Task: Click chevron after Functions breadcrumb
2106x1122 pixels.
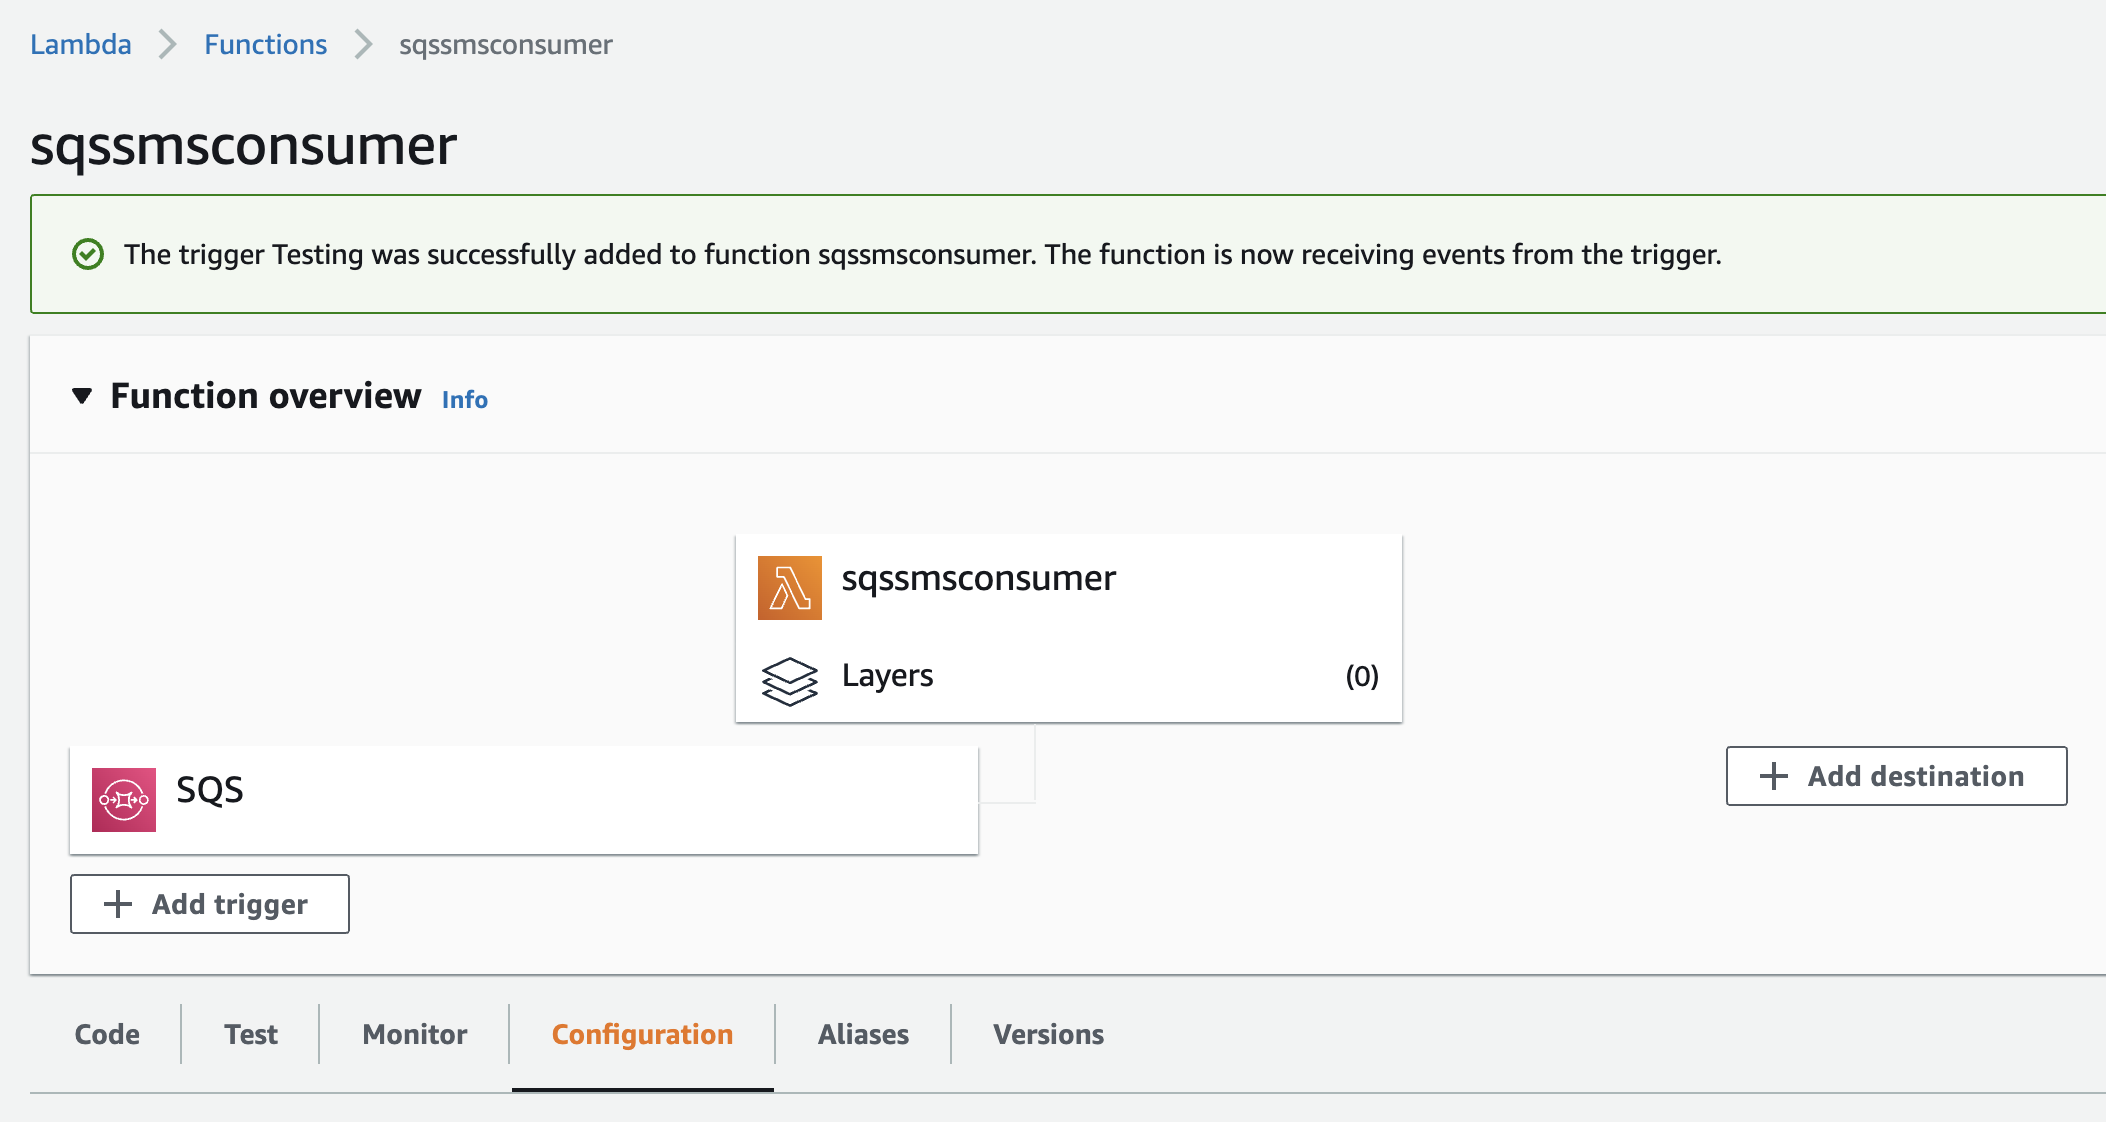Action: 364,45
